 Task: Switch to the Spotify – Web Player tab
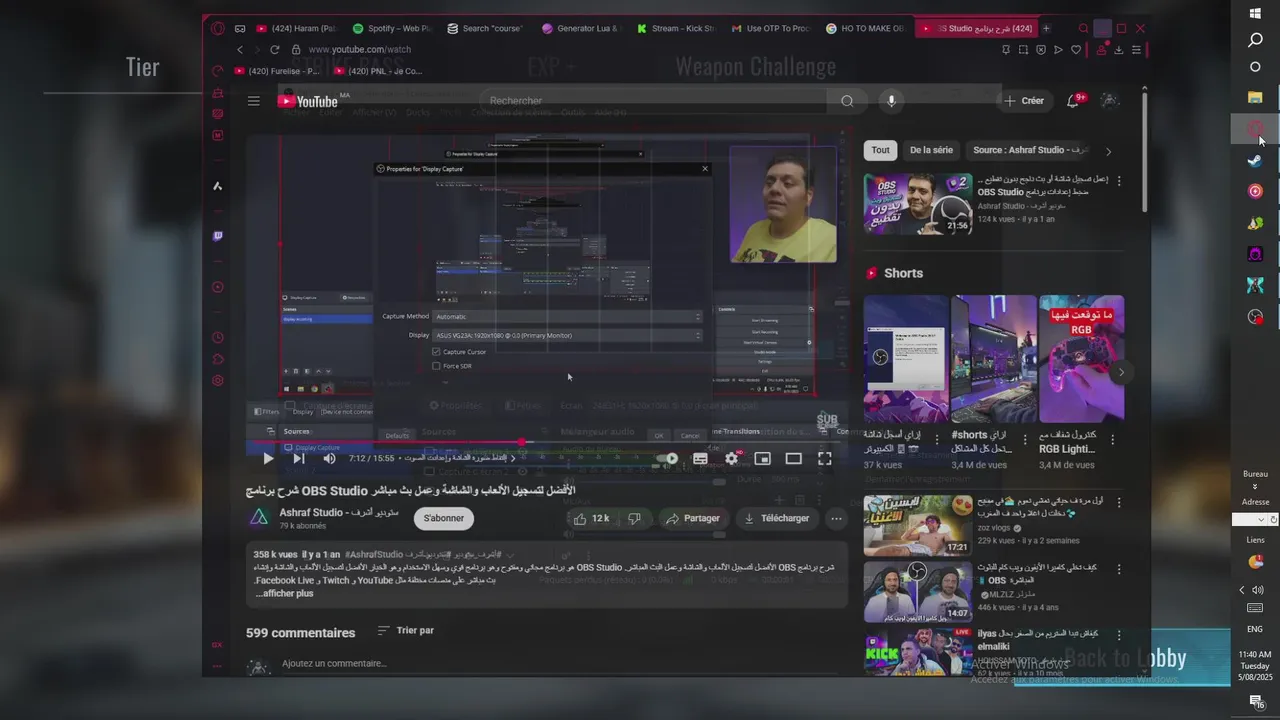coord(392,28)
